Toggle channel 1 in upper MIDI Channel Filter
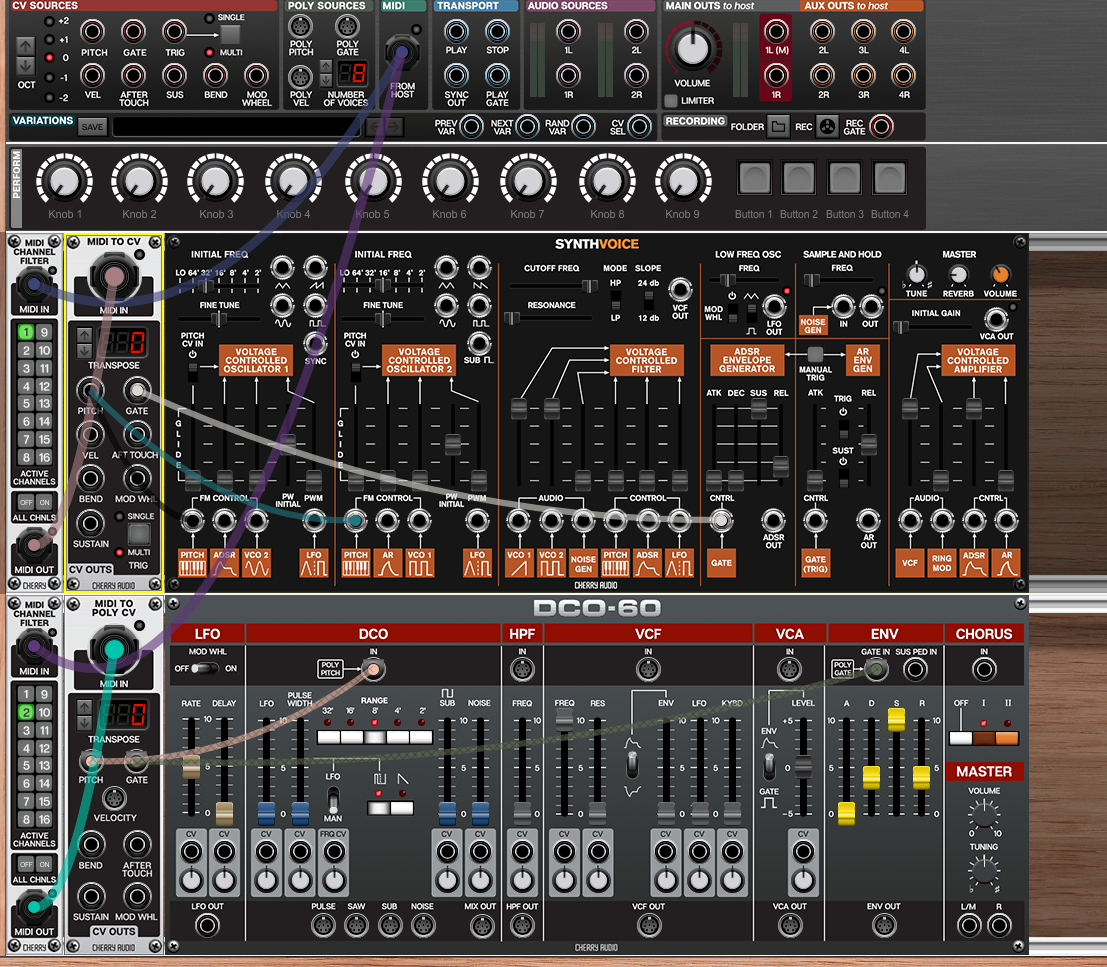 (x=26, y=332)
